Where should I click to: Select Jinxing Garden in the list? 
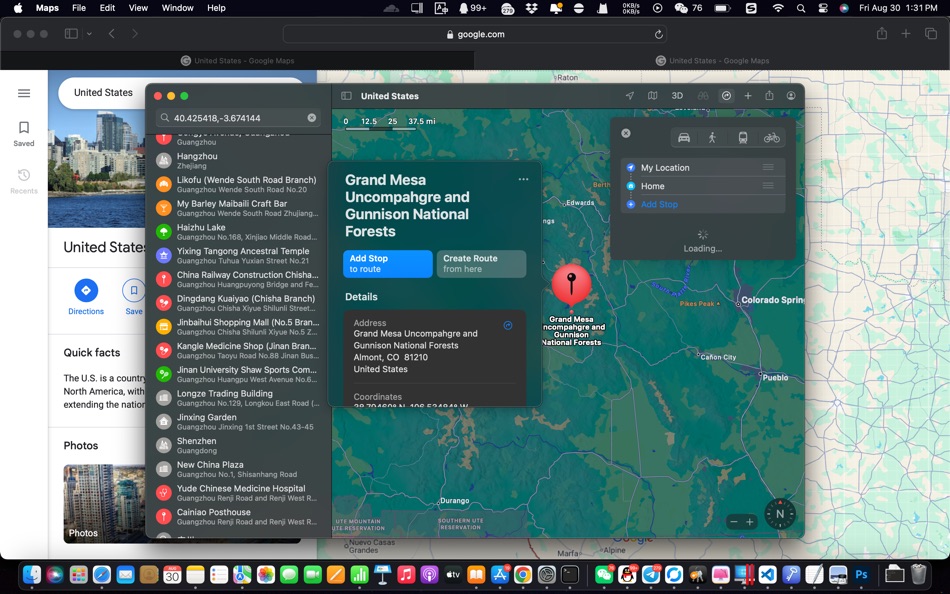(x=239, y=421)
